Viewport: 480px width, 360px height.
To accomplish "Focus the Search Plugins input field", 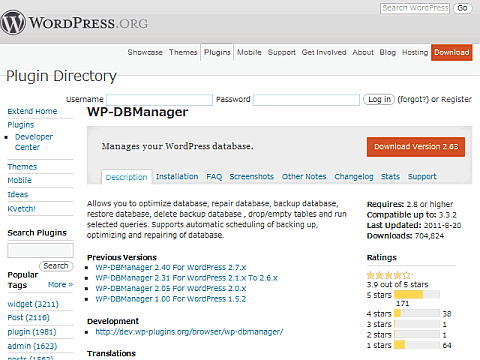I will point(40,251).
